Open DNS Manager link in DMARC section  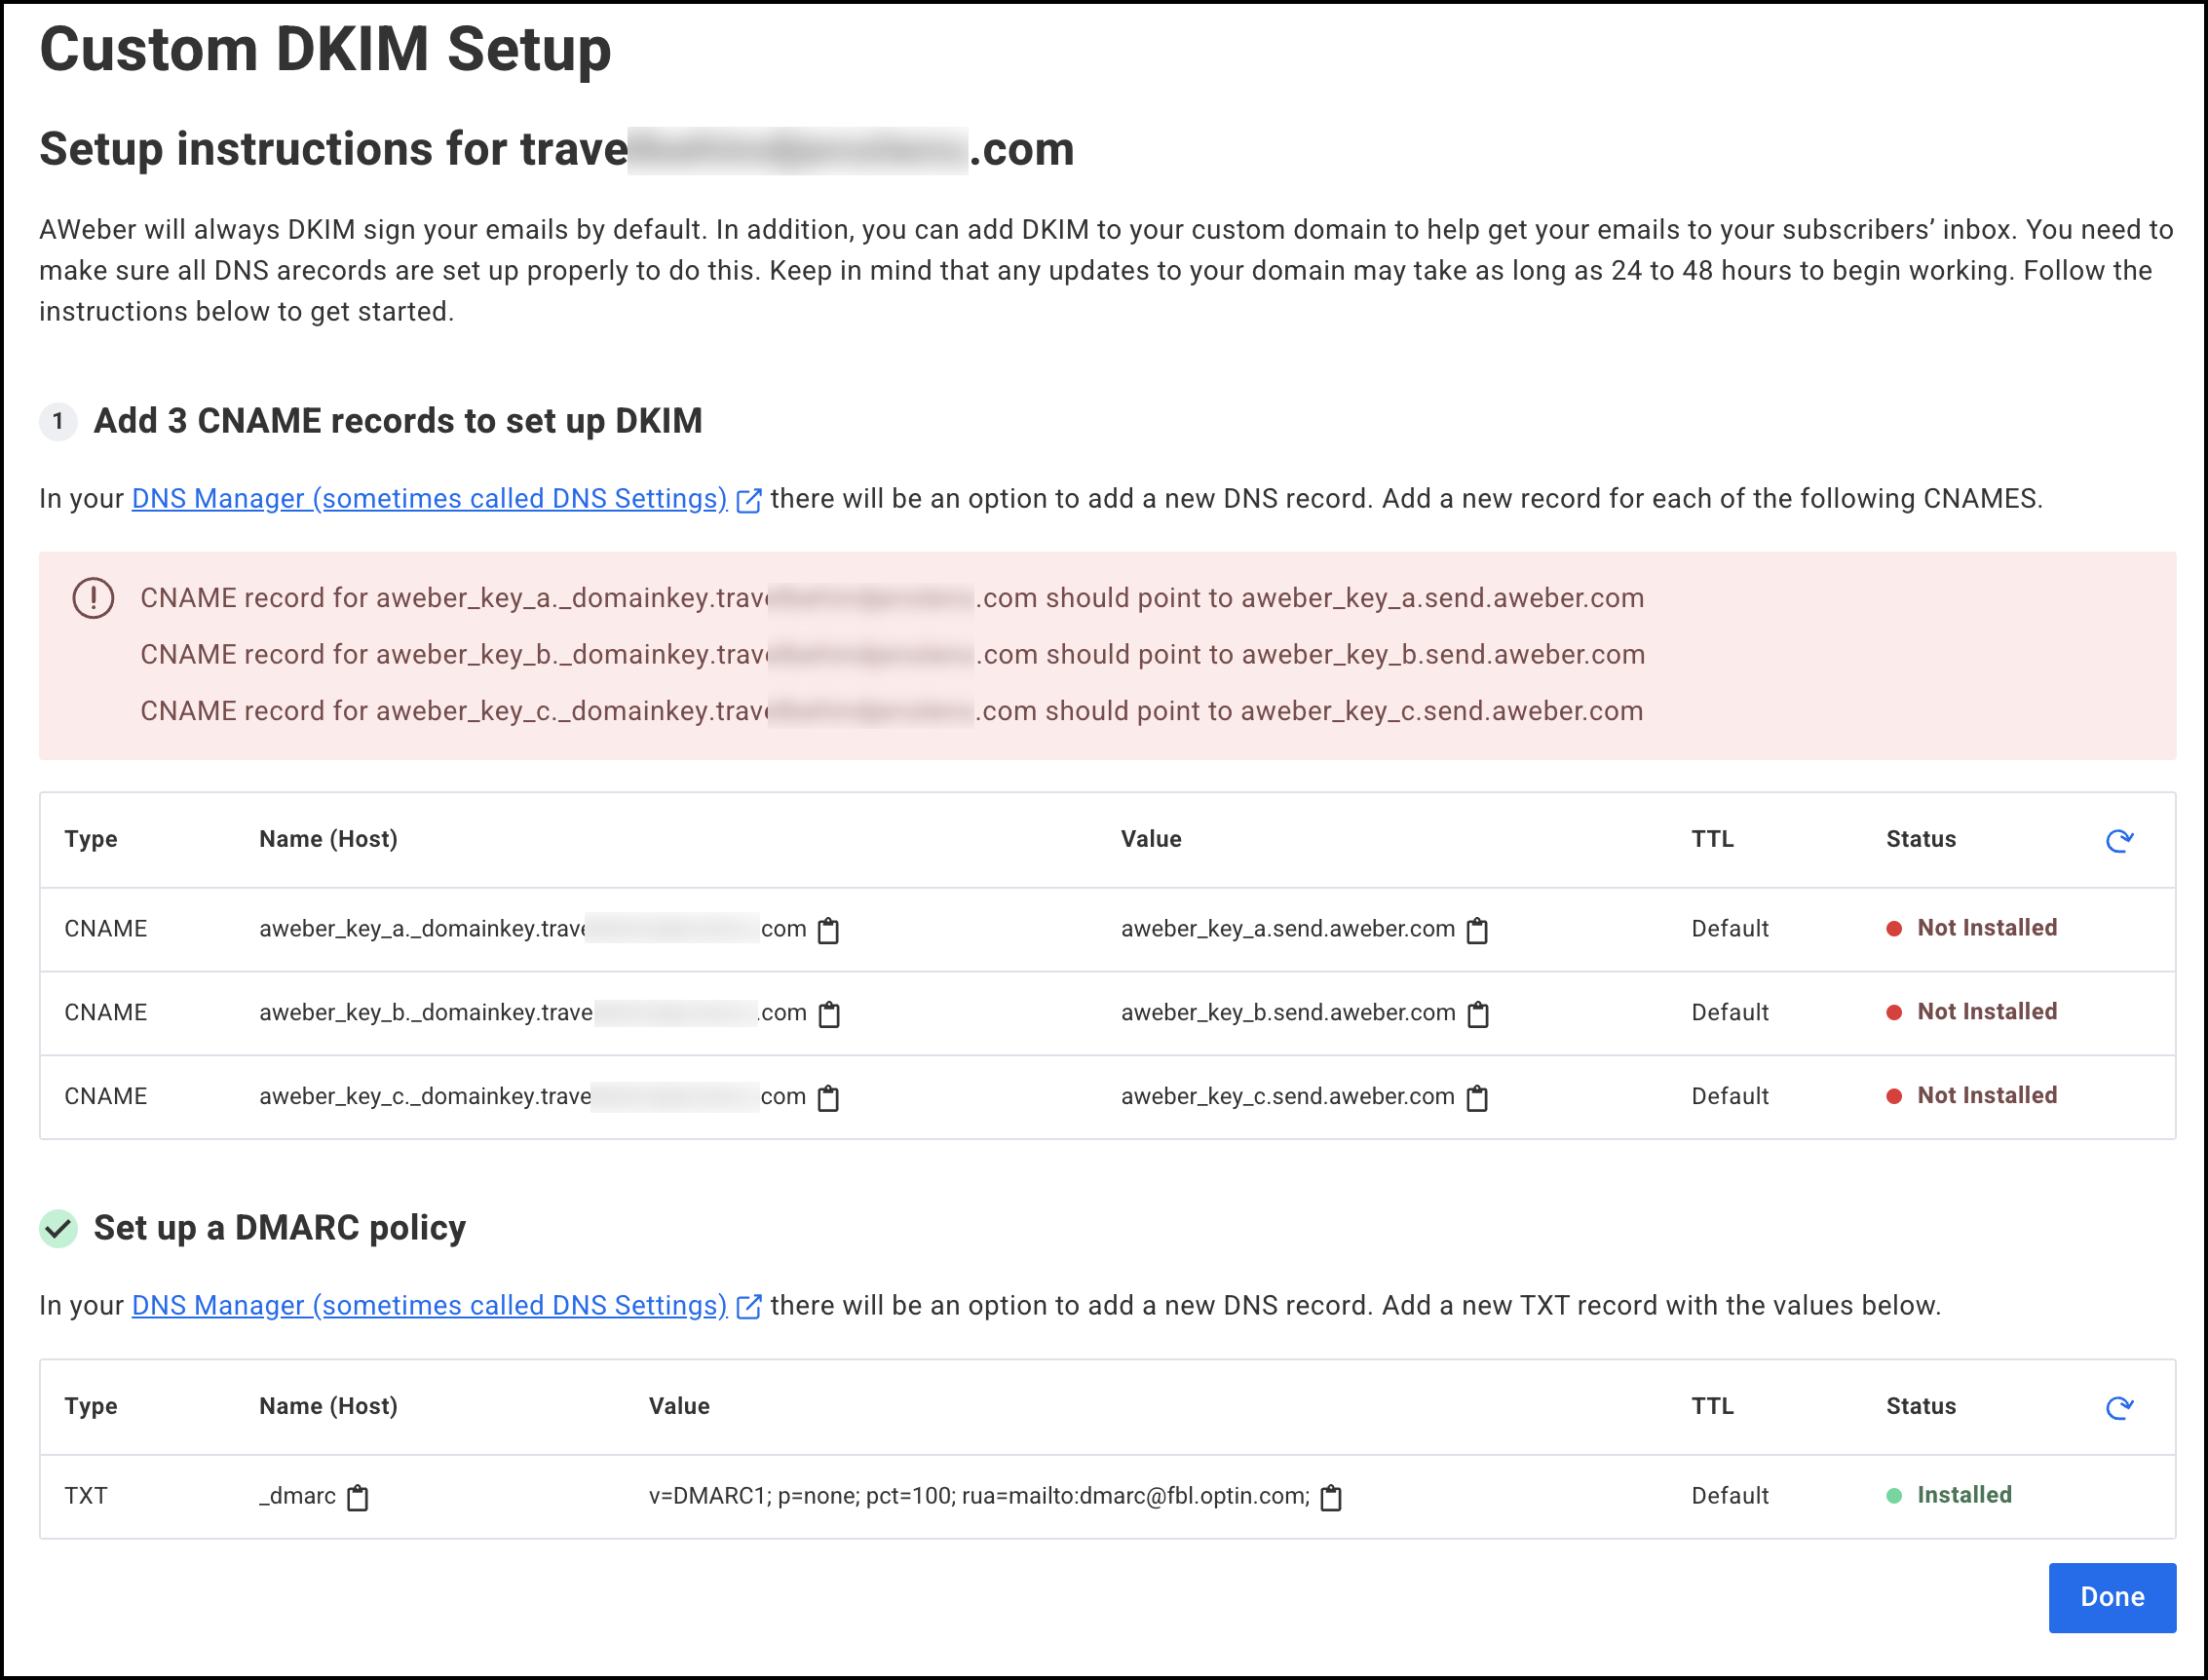[429, 1305]
